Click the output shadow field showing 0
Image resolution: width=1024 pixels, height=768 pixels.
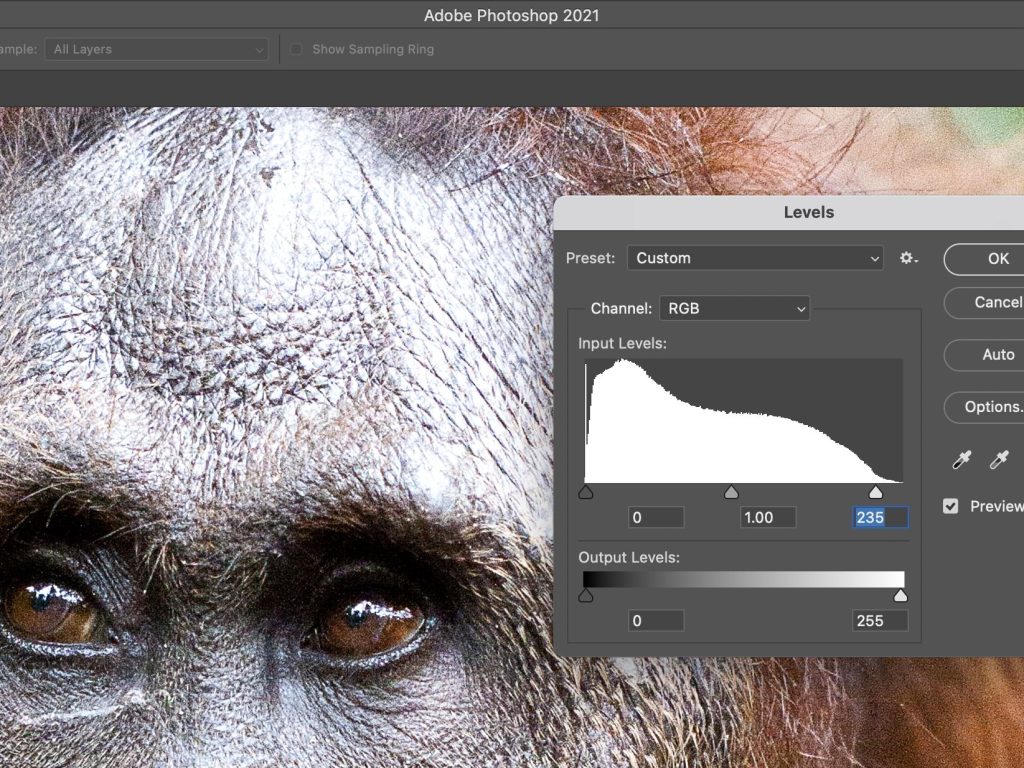[x=656, y=620]
